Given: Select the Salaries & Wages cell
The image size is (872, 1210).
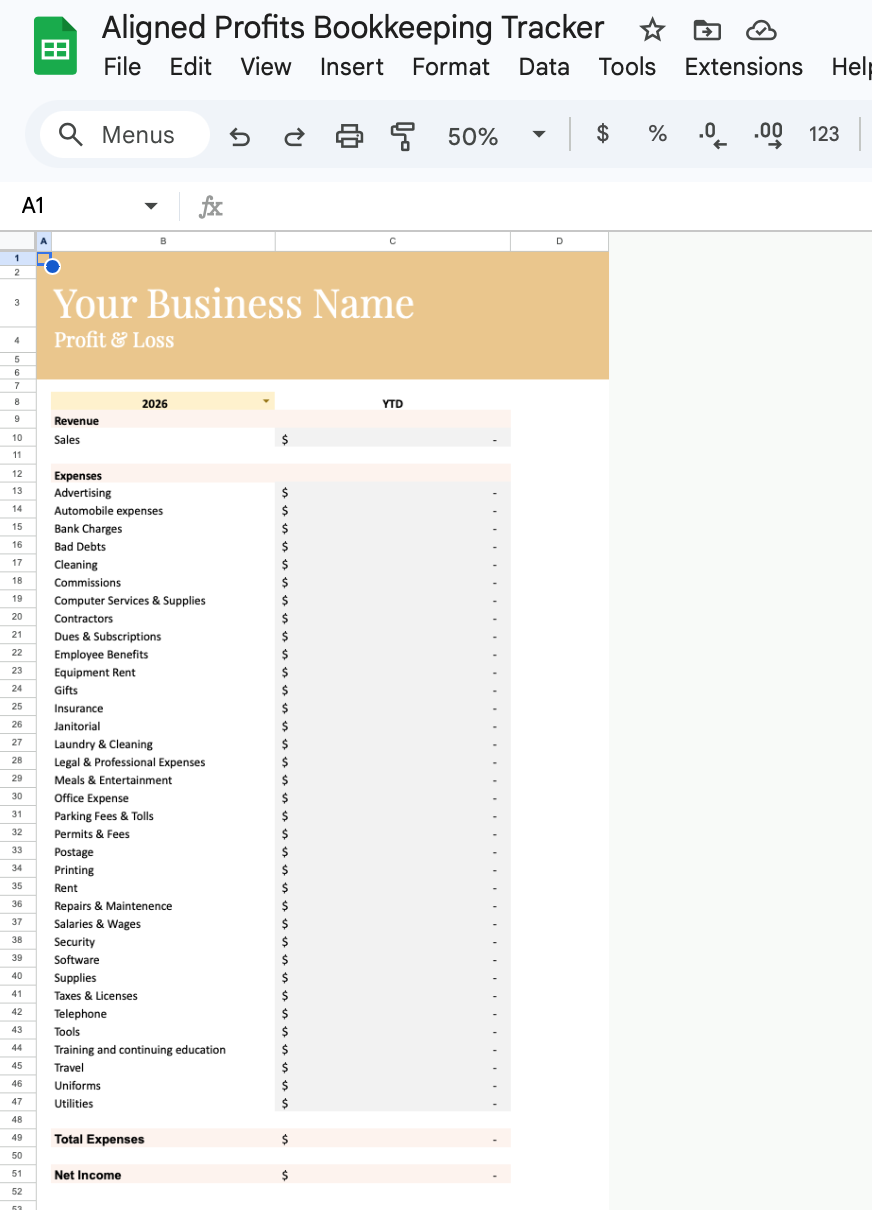Looking at the screenshot, I should [163, 925].
